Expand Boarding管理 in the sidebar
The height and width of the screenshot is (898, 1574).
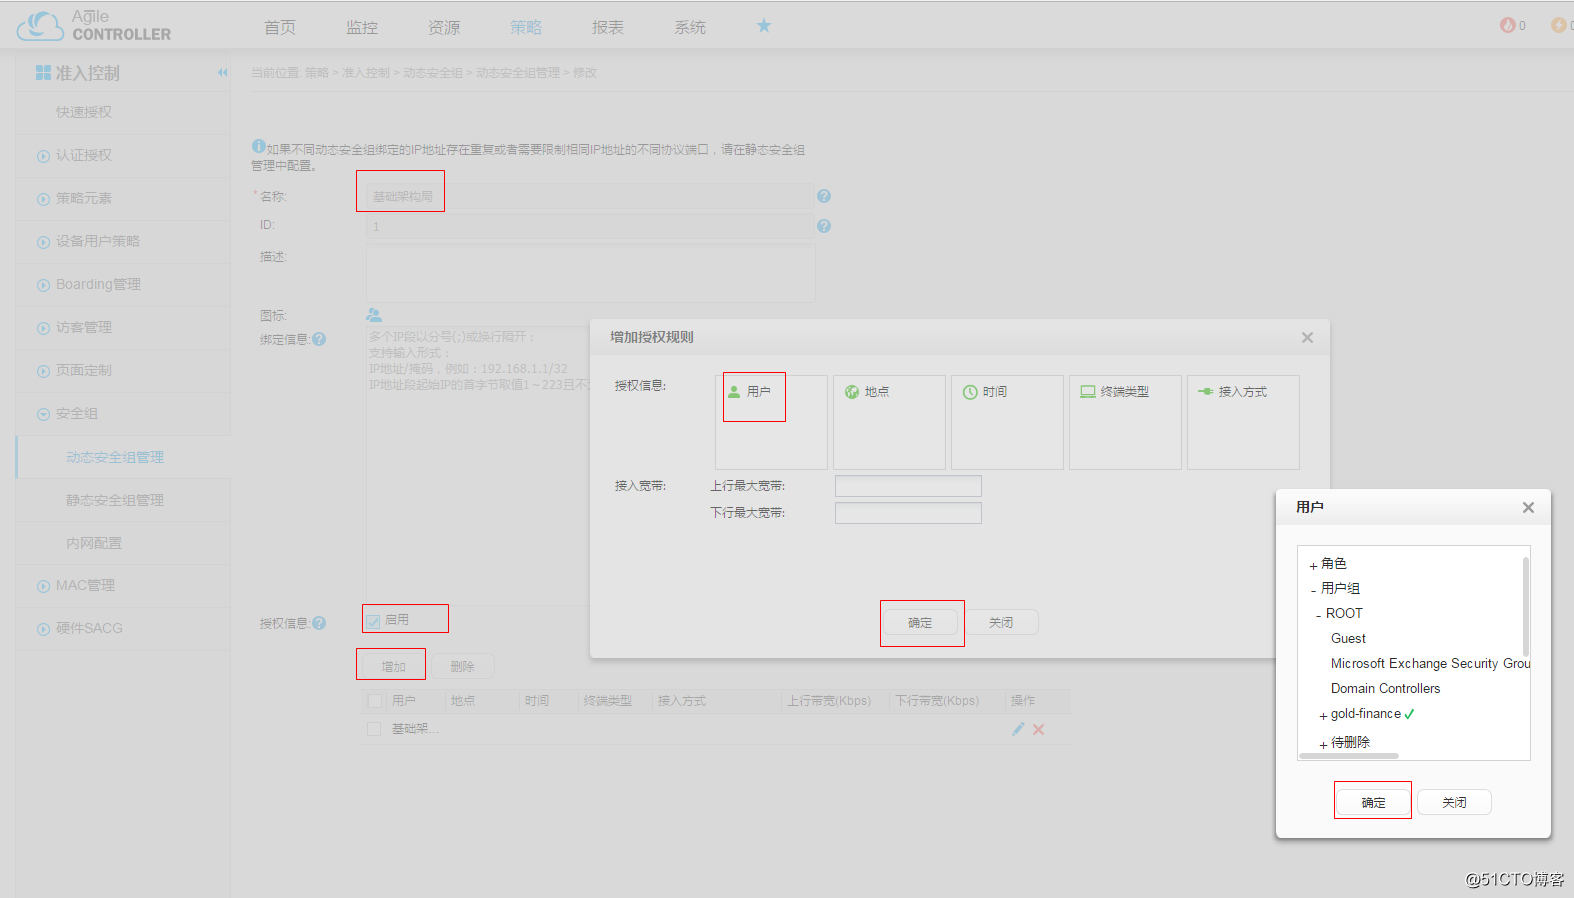43,285
